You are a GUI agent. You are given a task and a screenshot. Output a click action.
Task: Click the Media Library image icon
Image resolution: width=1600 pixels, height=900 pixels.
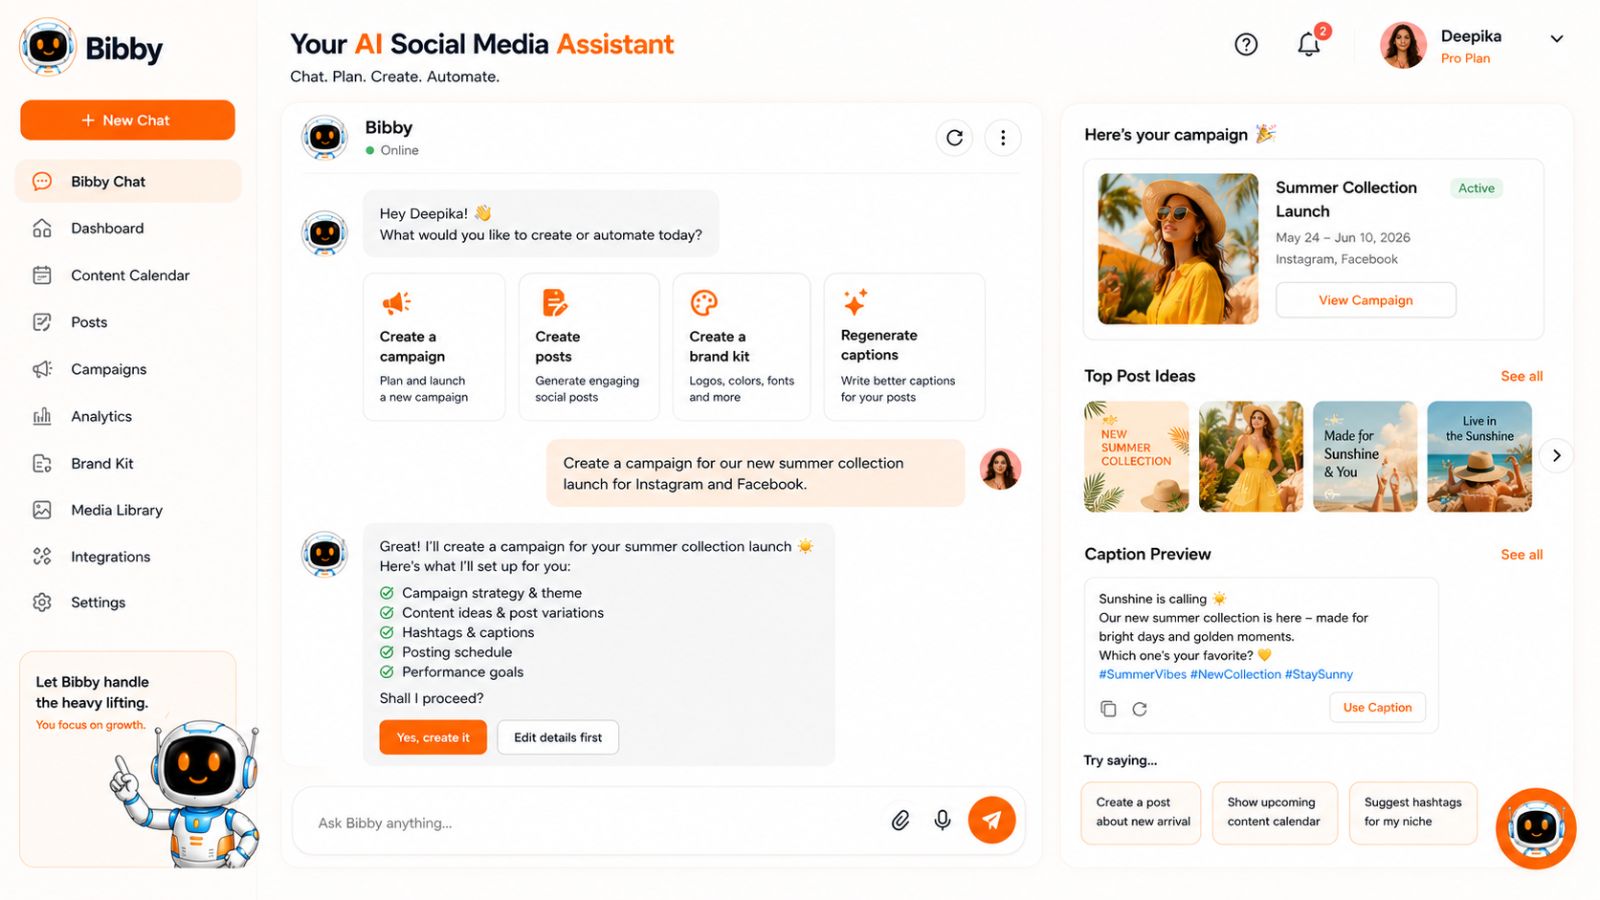click(x=42, y=510)
